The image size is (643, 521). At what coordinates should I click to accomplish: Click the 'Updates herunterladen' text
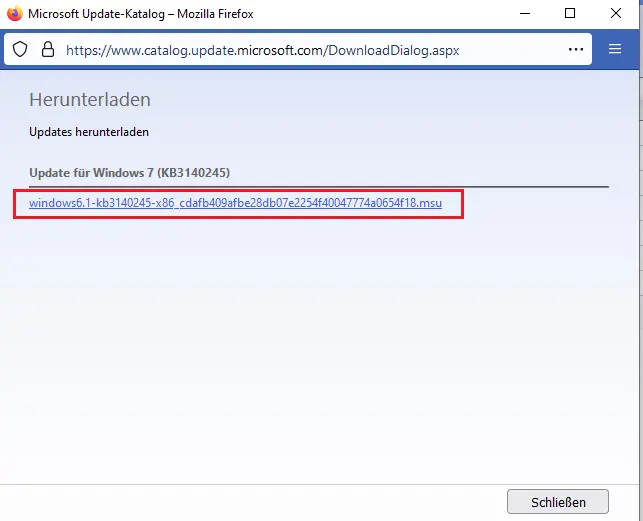89,132
